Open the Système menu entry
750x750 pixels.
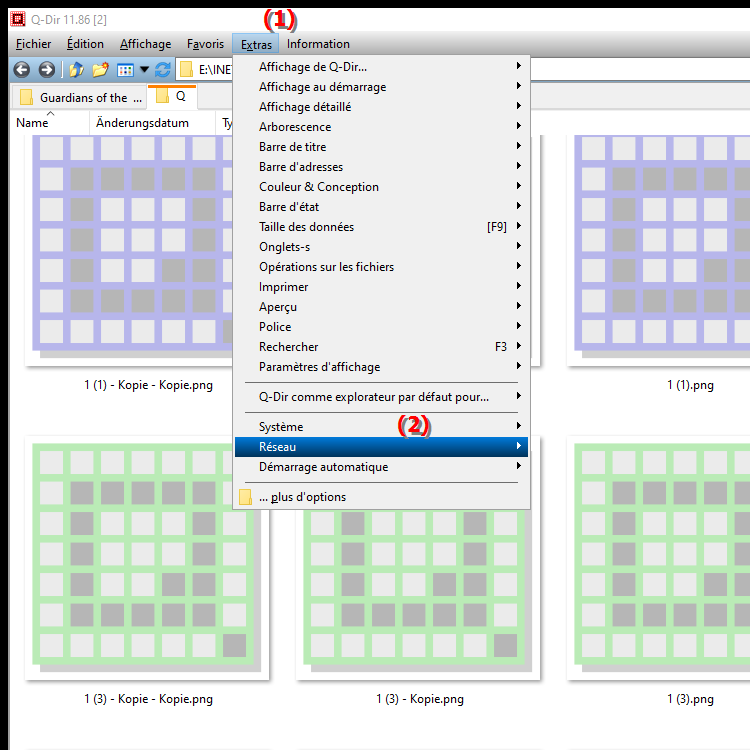coord(382,427)
